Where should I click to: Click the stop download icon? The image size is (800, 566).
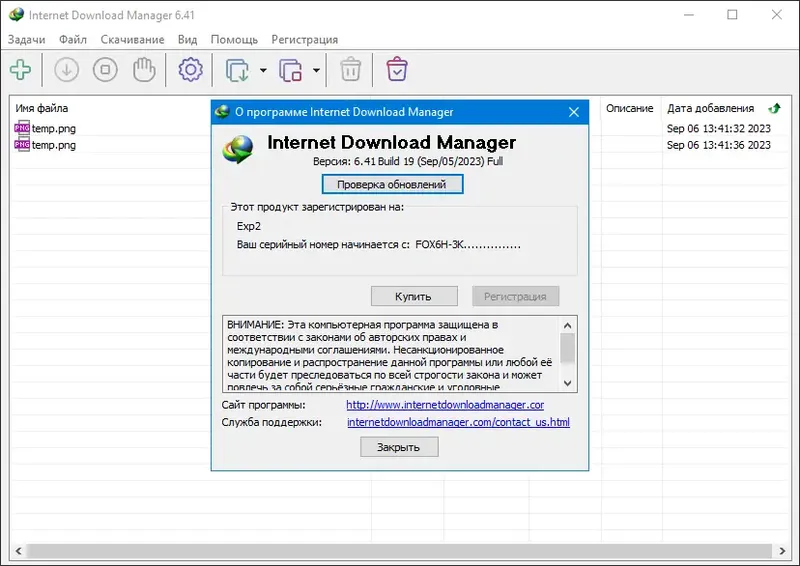click(x=105, y=70)
